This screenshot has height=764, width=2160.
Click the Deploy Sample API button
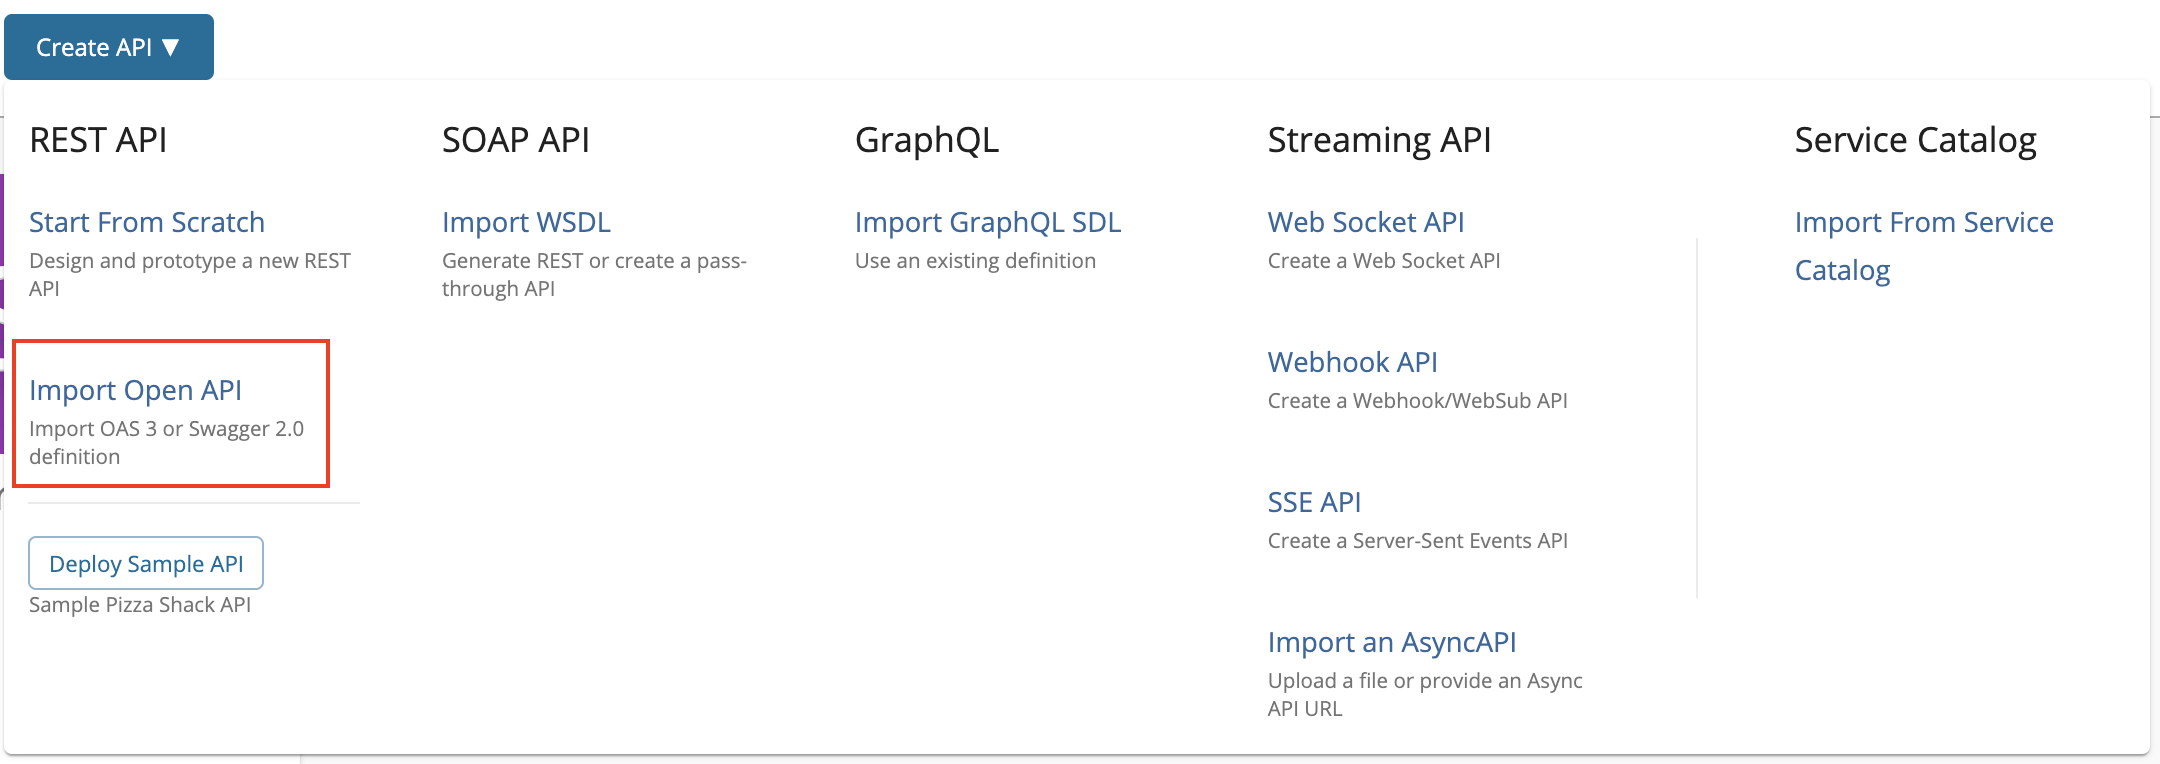[146, 564]
